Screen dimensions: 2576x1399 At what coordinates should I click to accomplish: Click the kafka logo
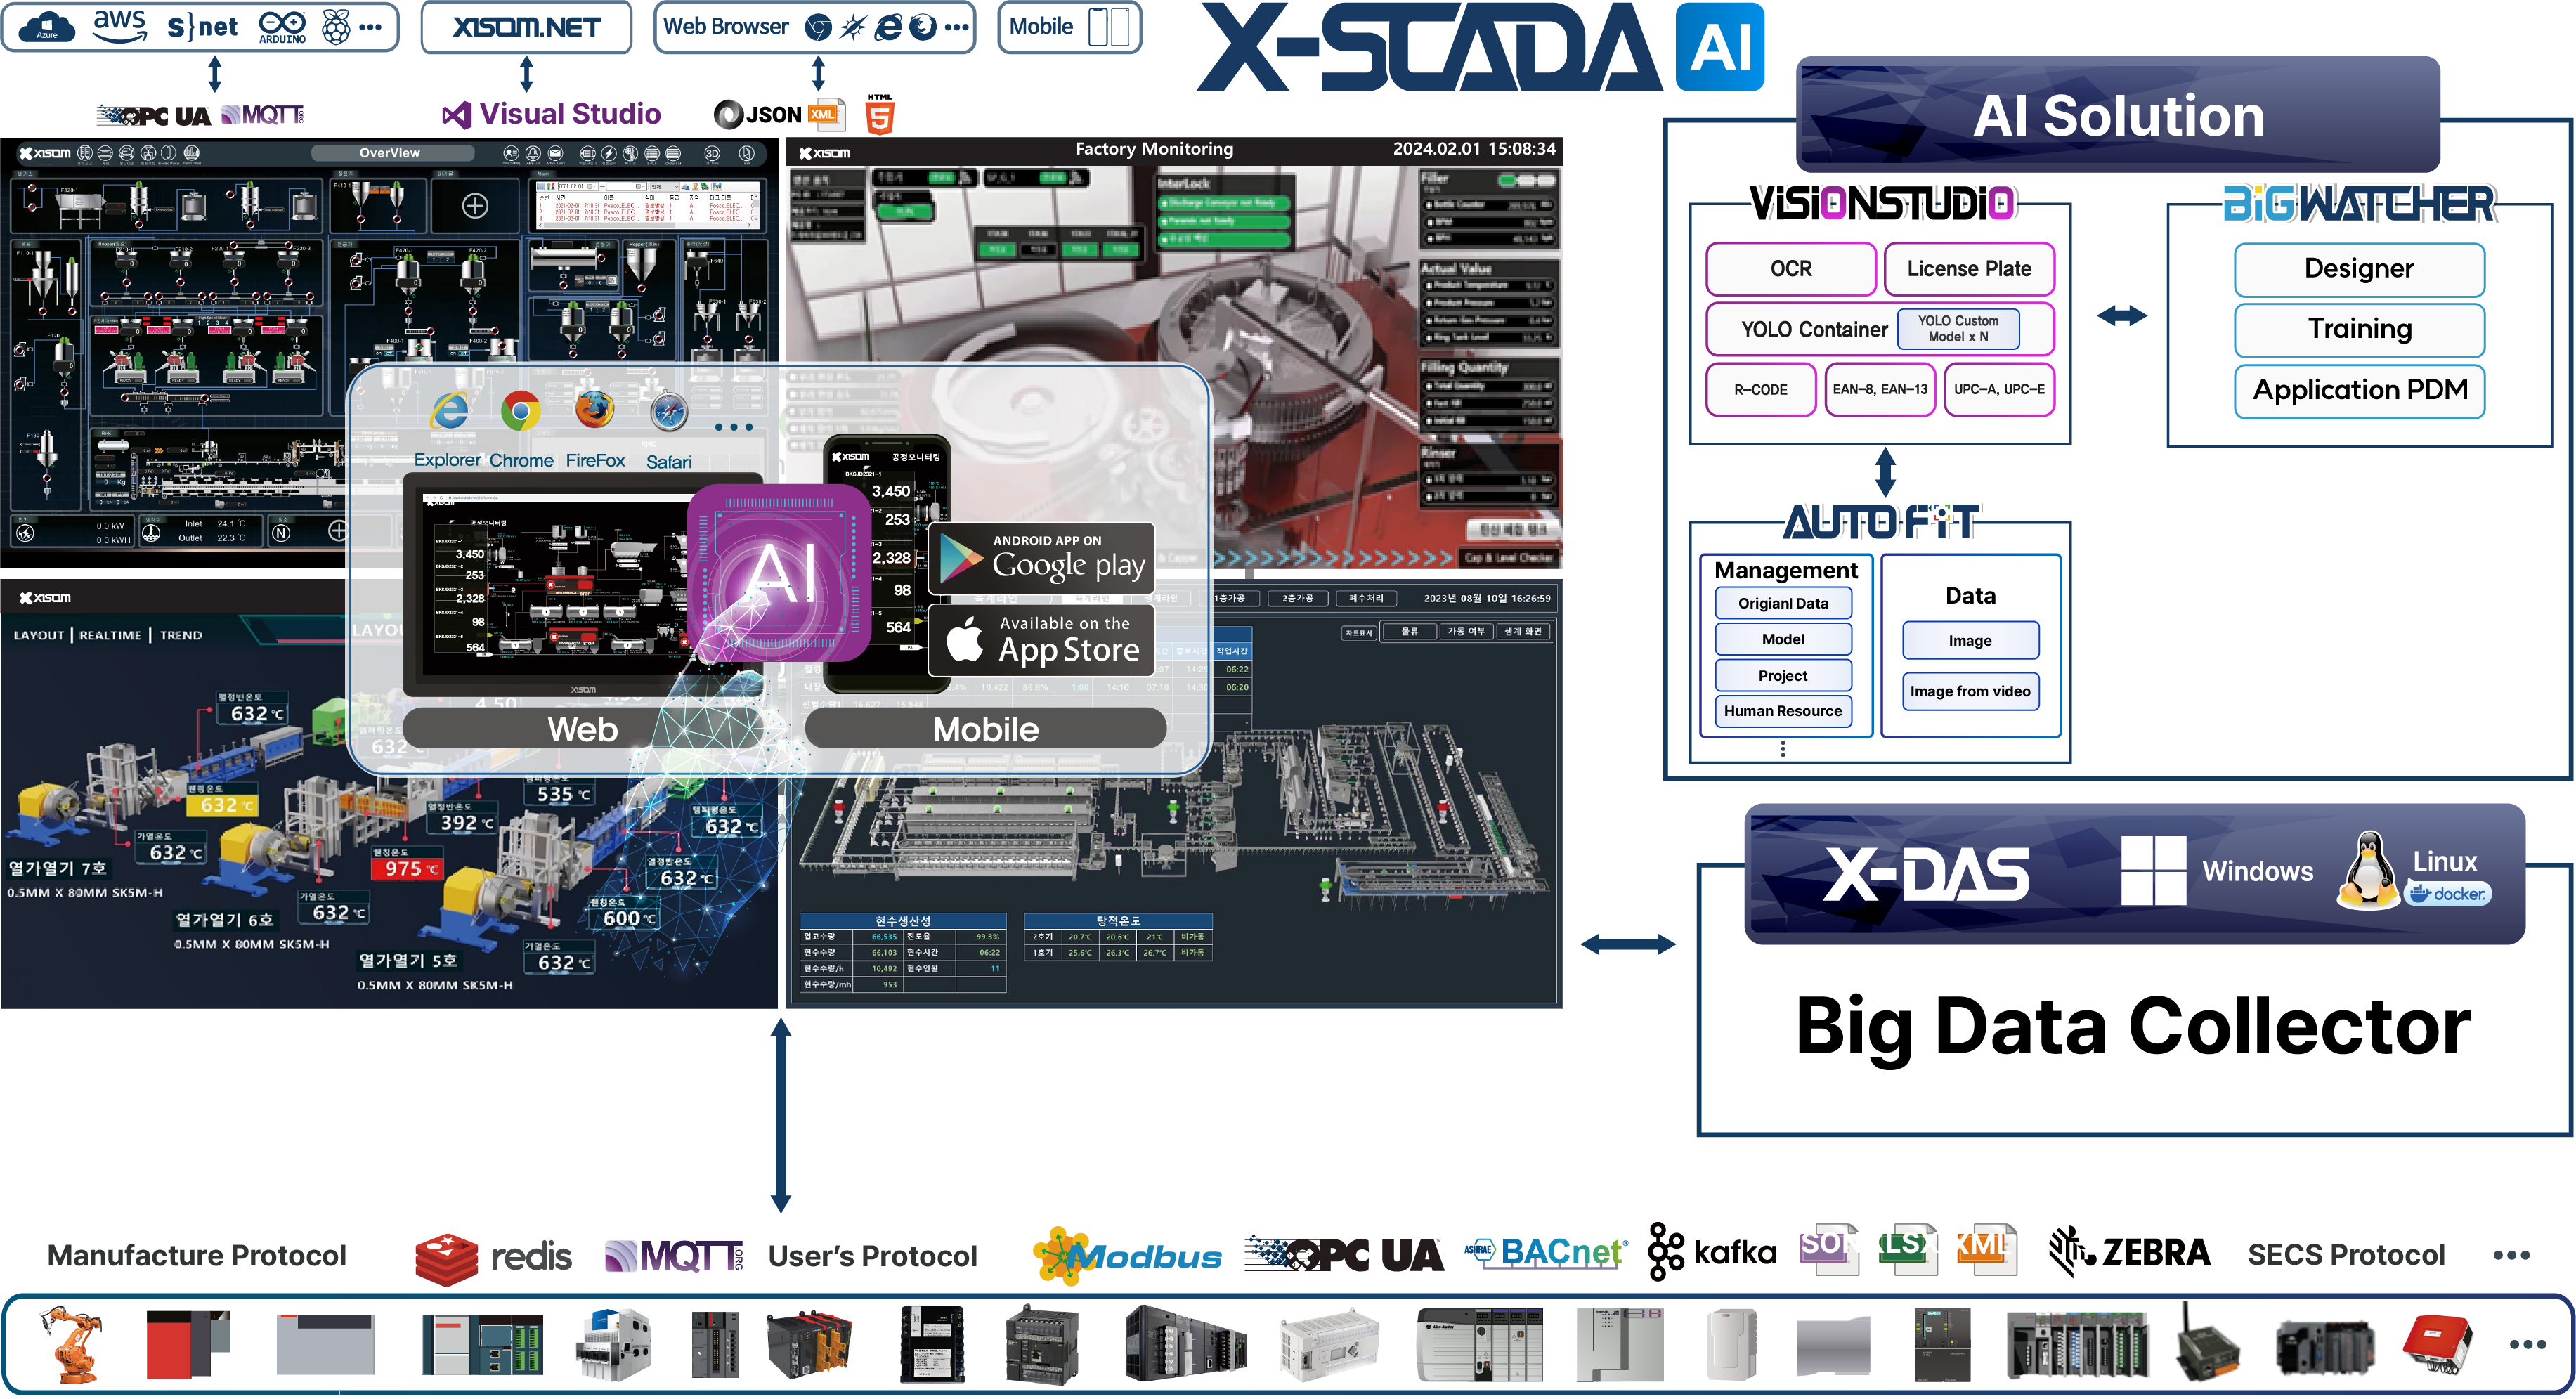pos(1712,1252)
